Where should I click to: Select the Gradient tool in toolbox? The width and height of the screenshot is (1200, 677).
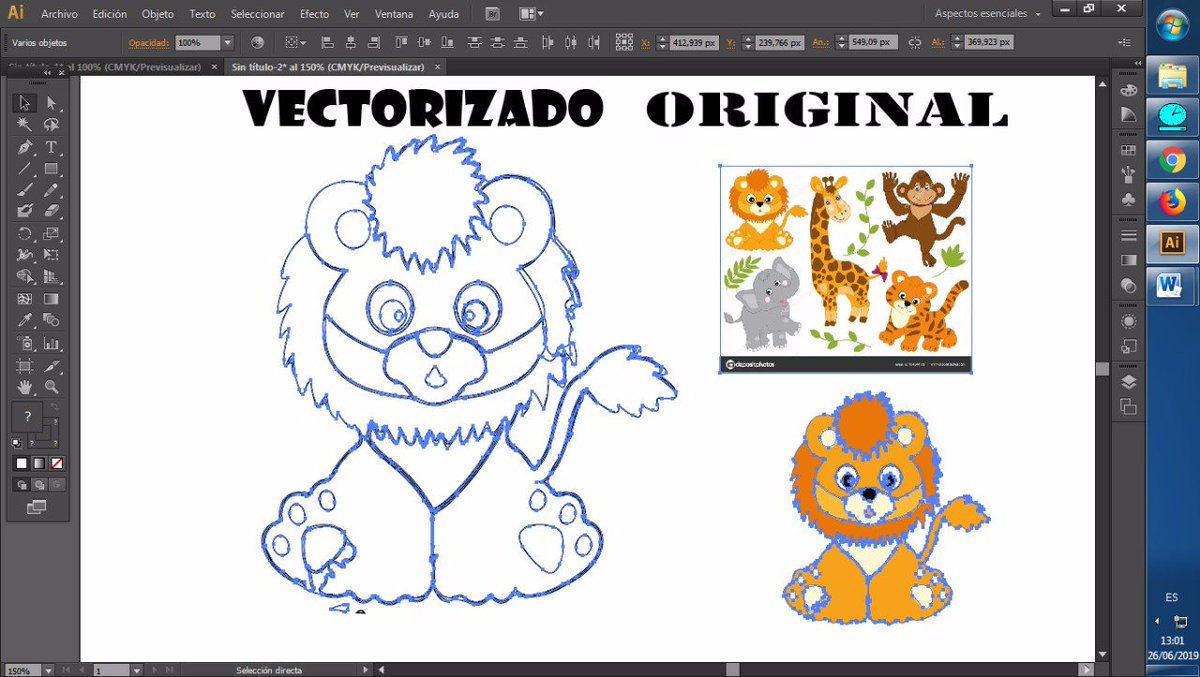pyautogui.click(x=51, y=298)
